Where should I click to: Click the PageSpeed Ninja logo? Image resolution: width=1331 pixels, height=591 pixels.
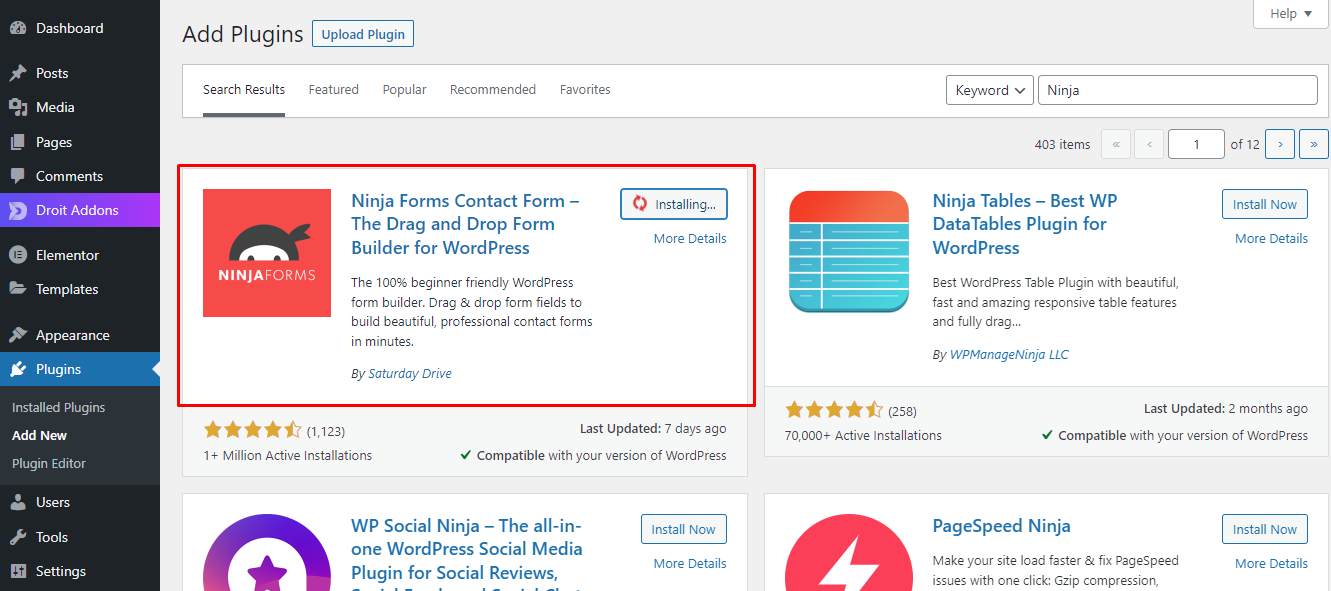tap(849, 553)
